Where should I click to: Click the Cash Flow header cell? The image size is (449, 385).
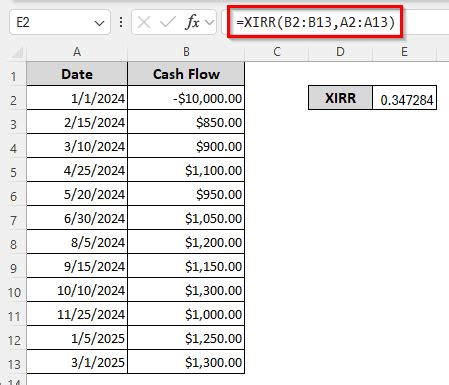pyautogui.click(x=186, y=74)
